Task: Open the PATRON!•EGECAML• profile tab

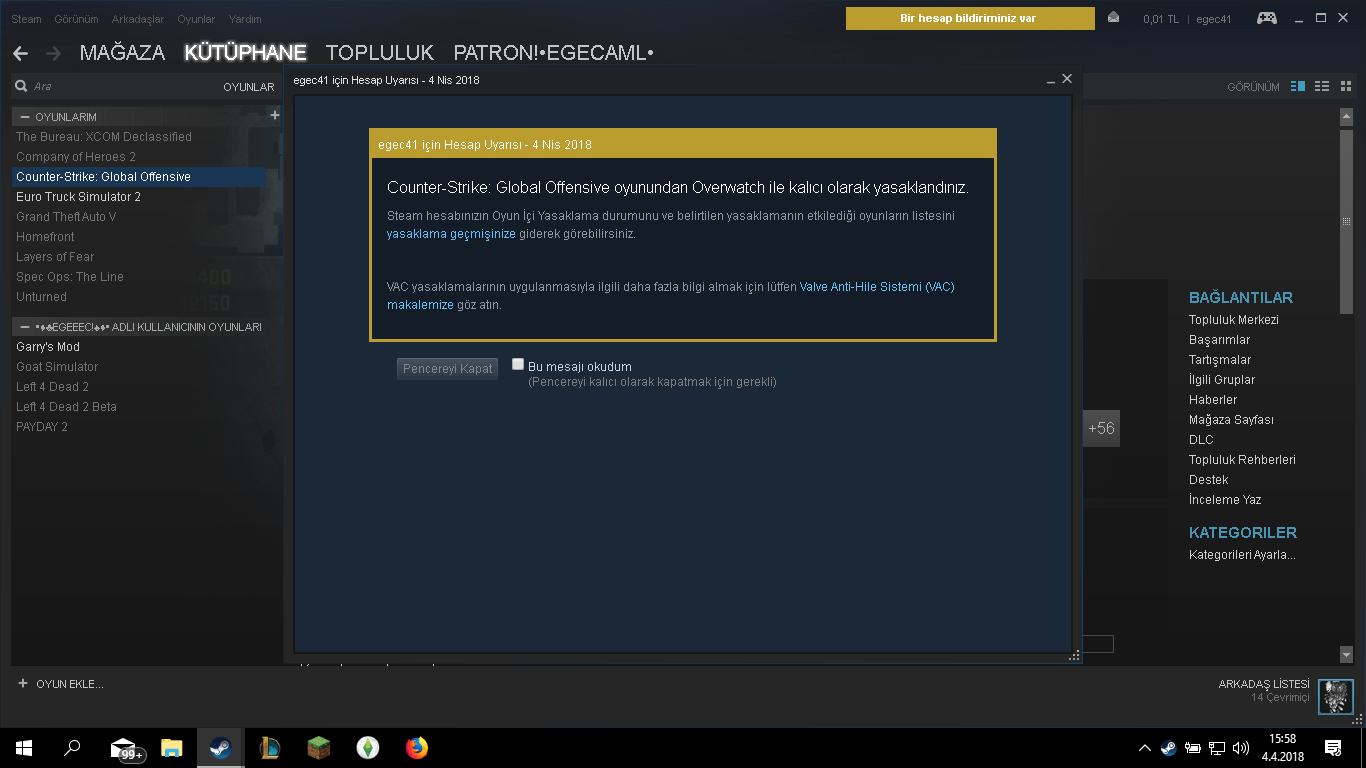Action: pyautogui.click(x=553, y=53)
